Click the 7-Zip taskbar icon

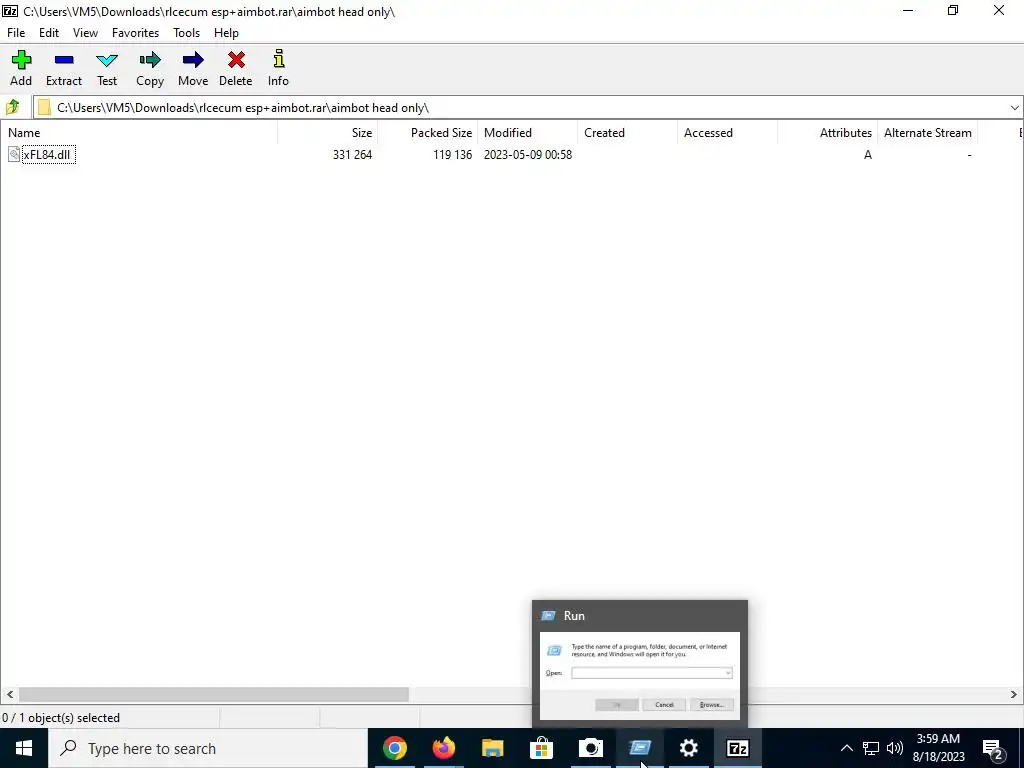point(737,748)
